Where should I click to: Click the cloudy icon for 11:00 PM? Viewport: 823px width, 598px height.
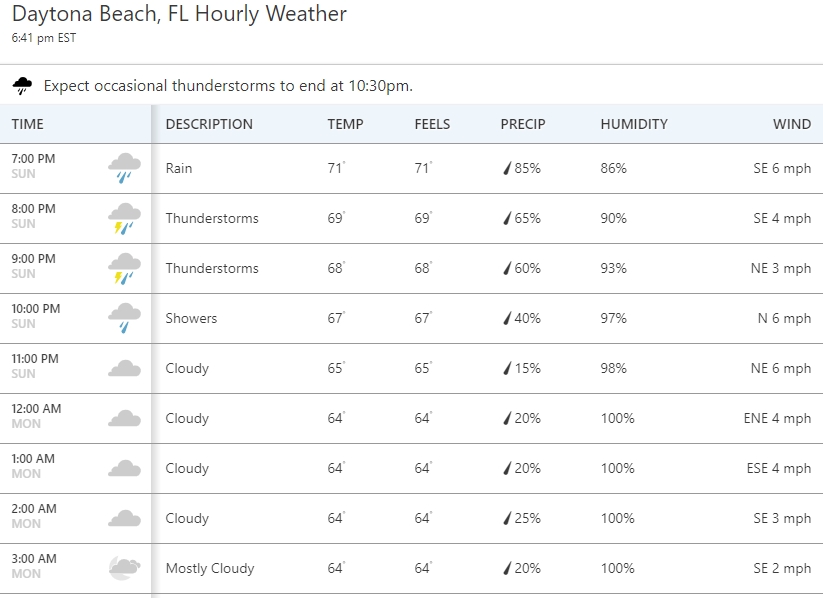click(124, 369)
